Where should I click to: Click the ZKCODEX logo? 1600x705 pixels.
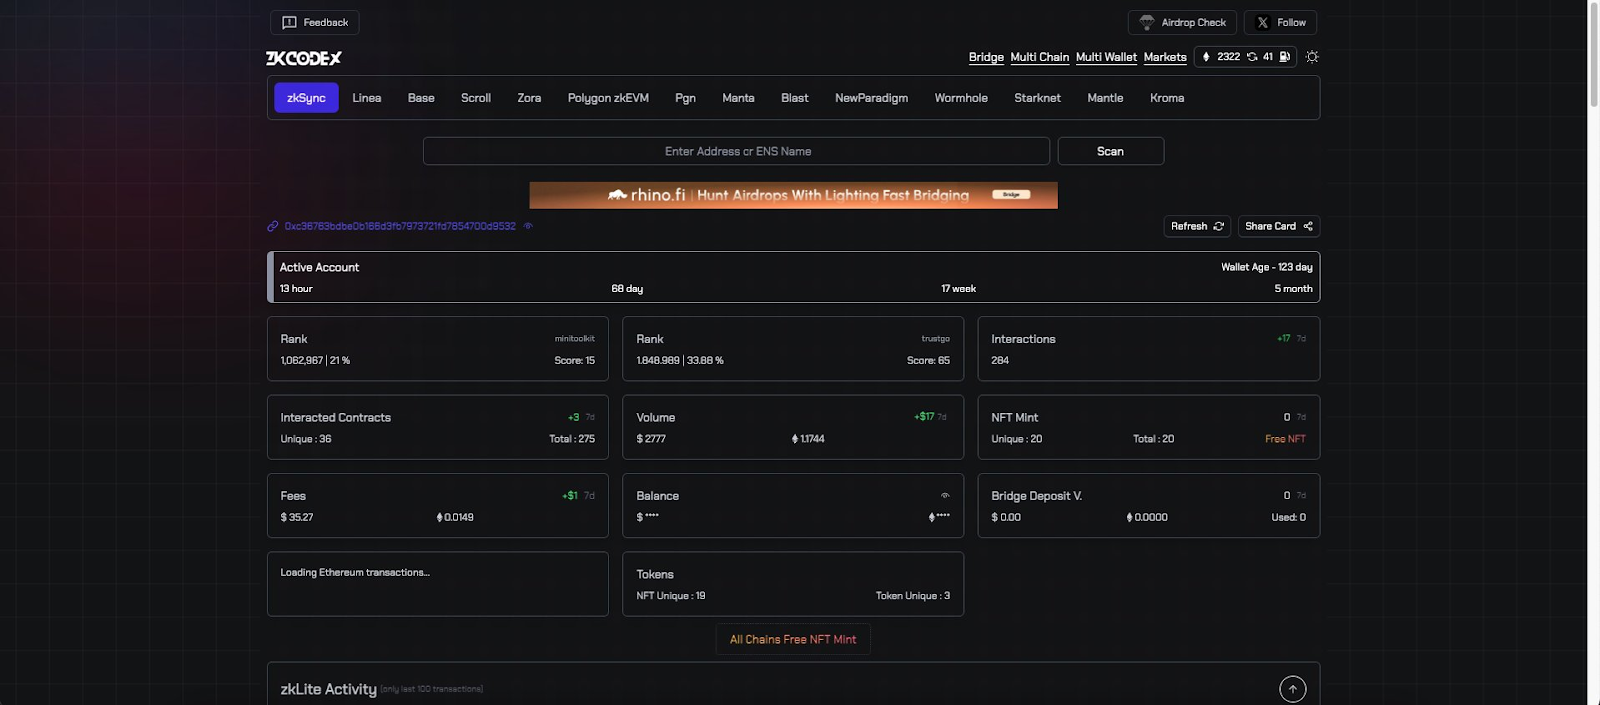point(304,58)
